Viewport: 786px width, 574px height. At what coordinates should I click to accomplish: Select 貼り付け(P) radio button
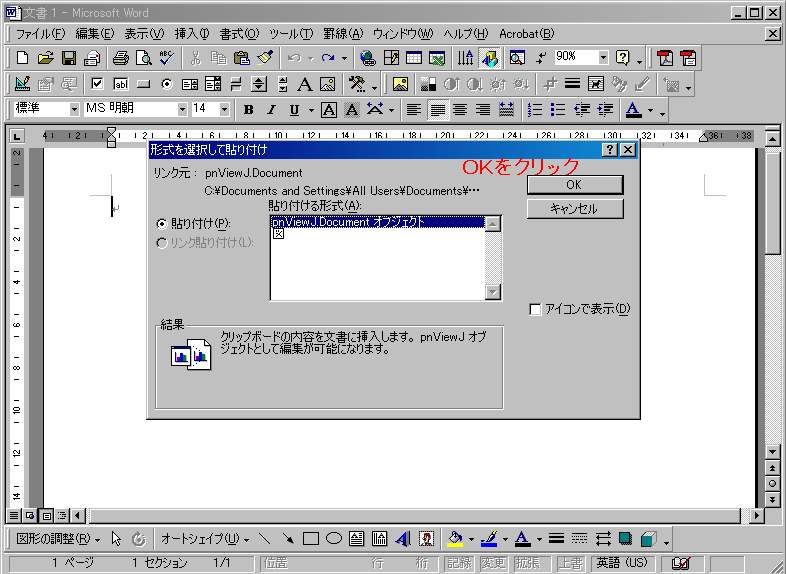[x=161, y=224]
